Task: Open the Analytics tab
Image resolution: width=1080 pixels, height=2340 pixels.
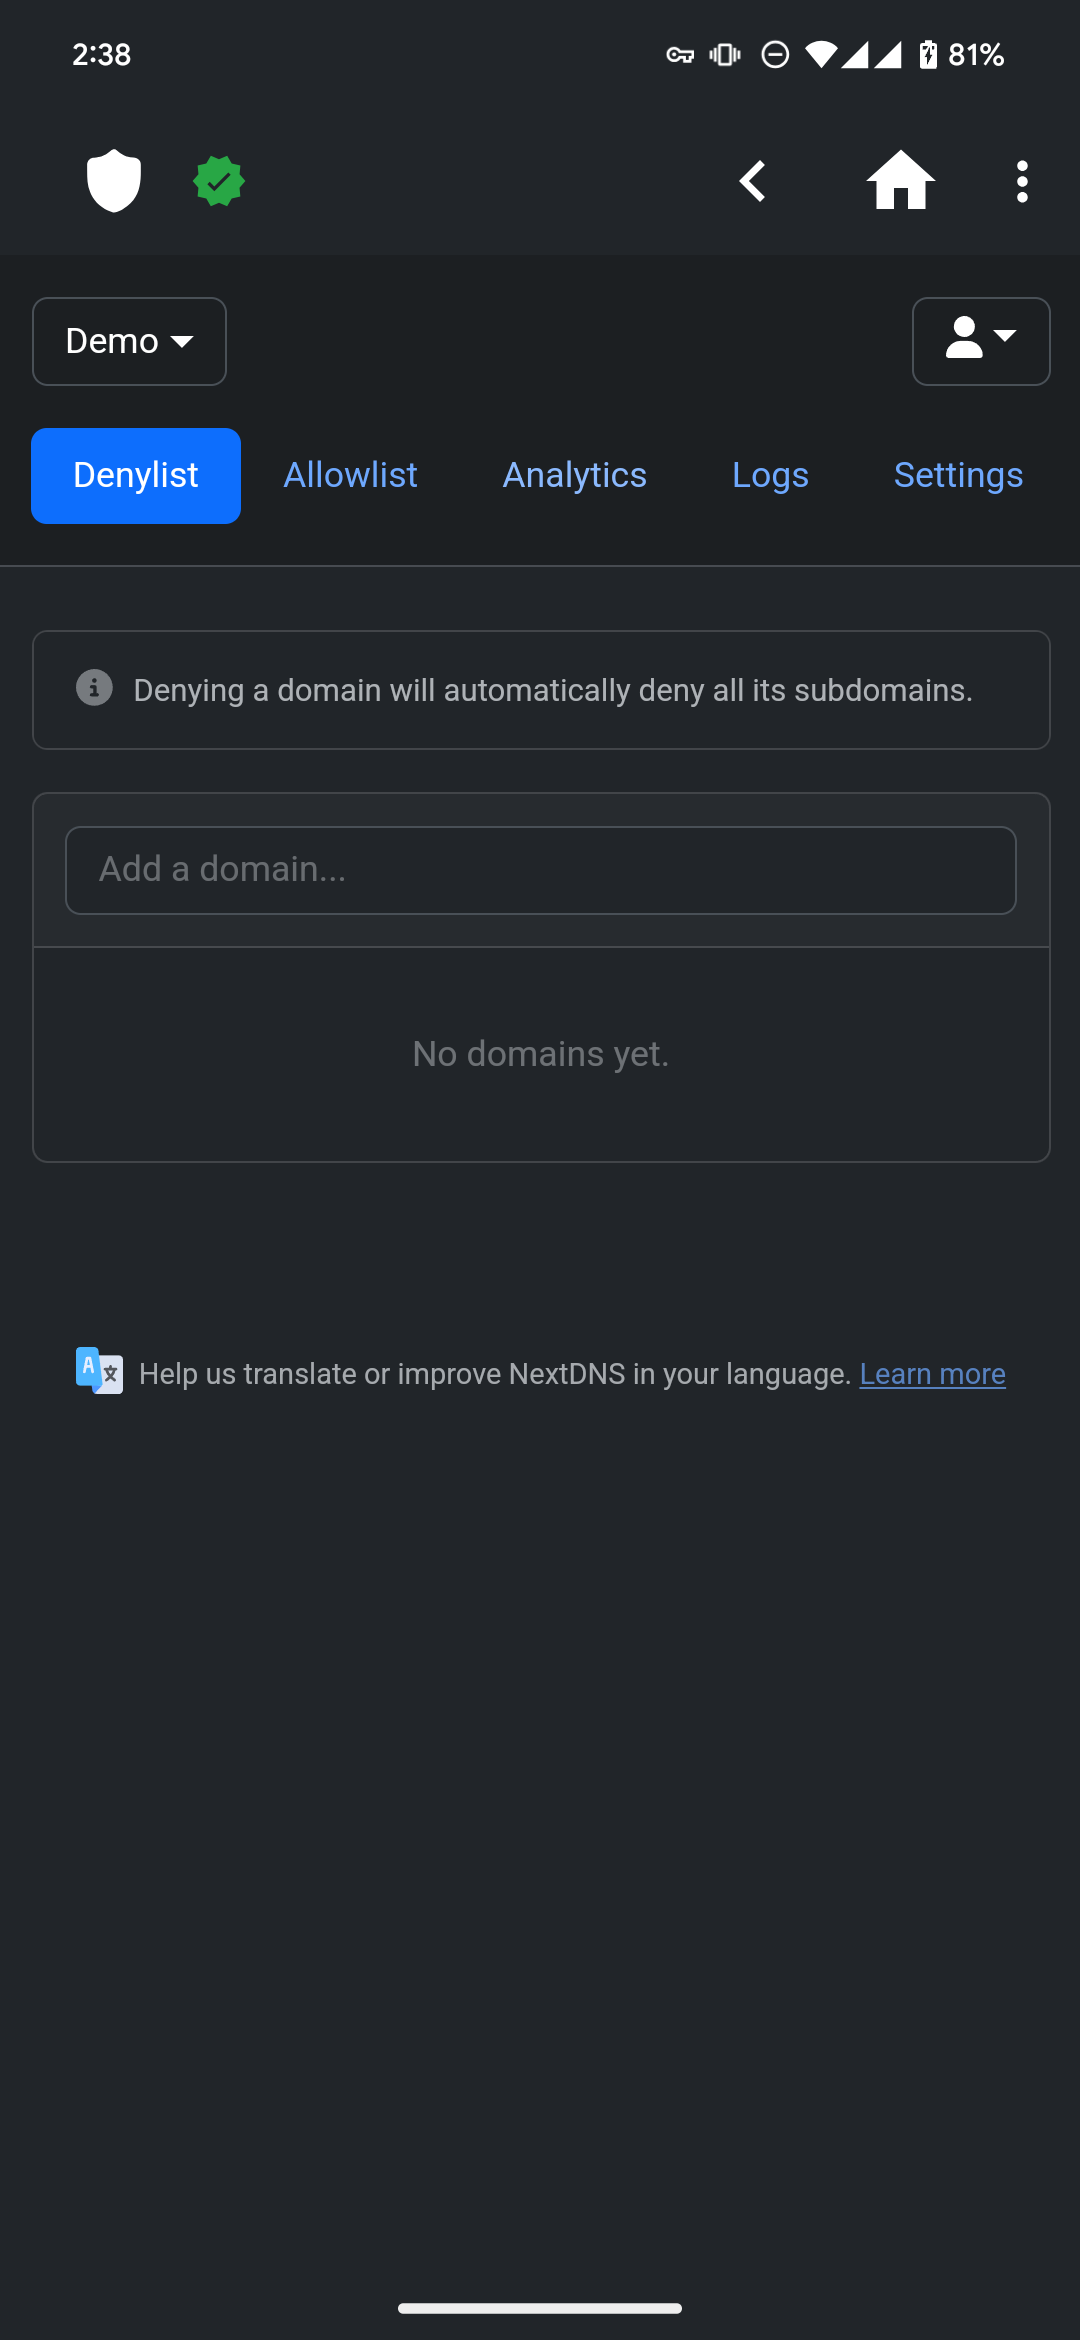Action: [574, 475]
